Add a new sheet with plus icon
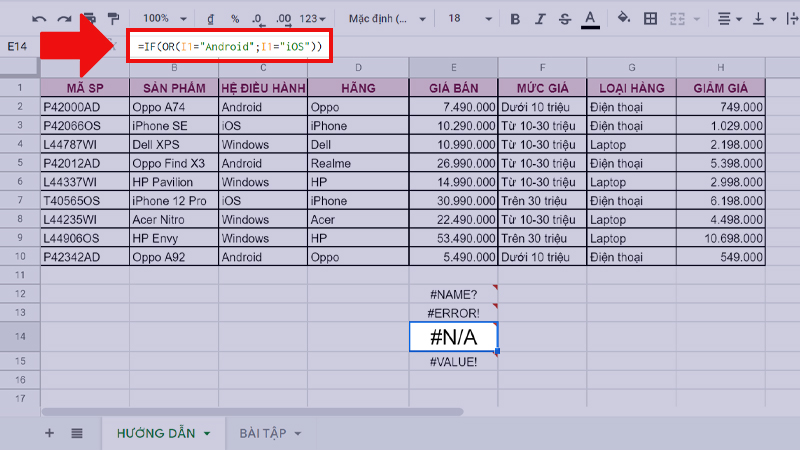The image size is (800, 450). tap(49, 433)
